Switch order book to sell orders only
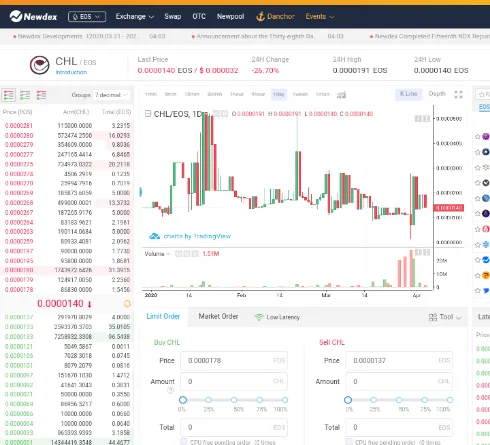The height and width of the screenshot is (445, 490). tap(41, 95)
